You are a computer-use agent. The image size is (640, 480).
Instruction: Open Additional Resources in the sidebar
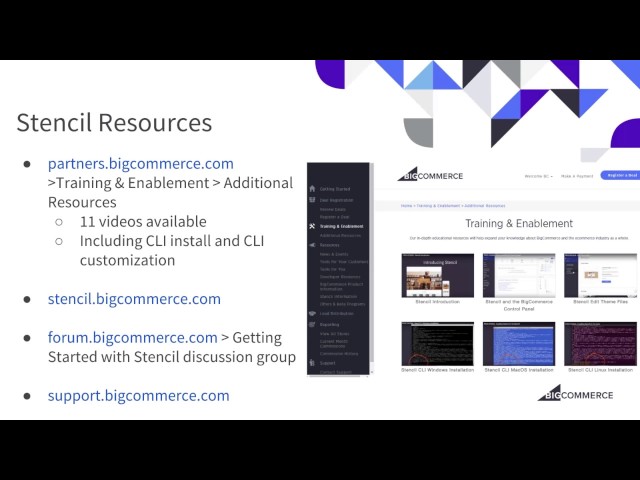click(340, 236)
